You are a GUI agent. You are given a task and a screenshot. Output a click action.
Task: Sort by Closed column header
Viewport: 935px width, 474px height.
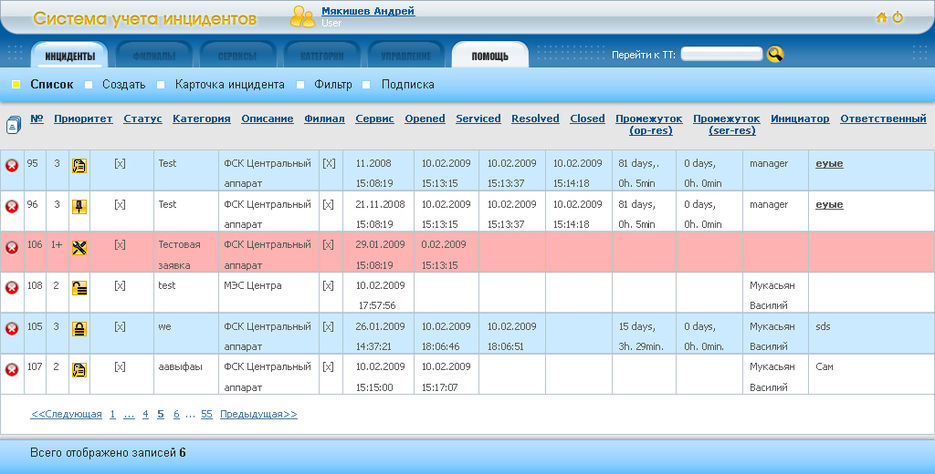point(587,118)
